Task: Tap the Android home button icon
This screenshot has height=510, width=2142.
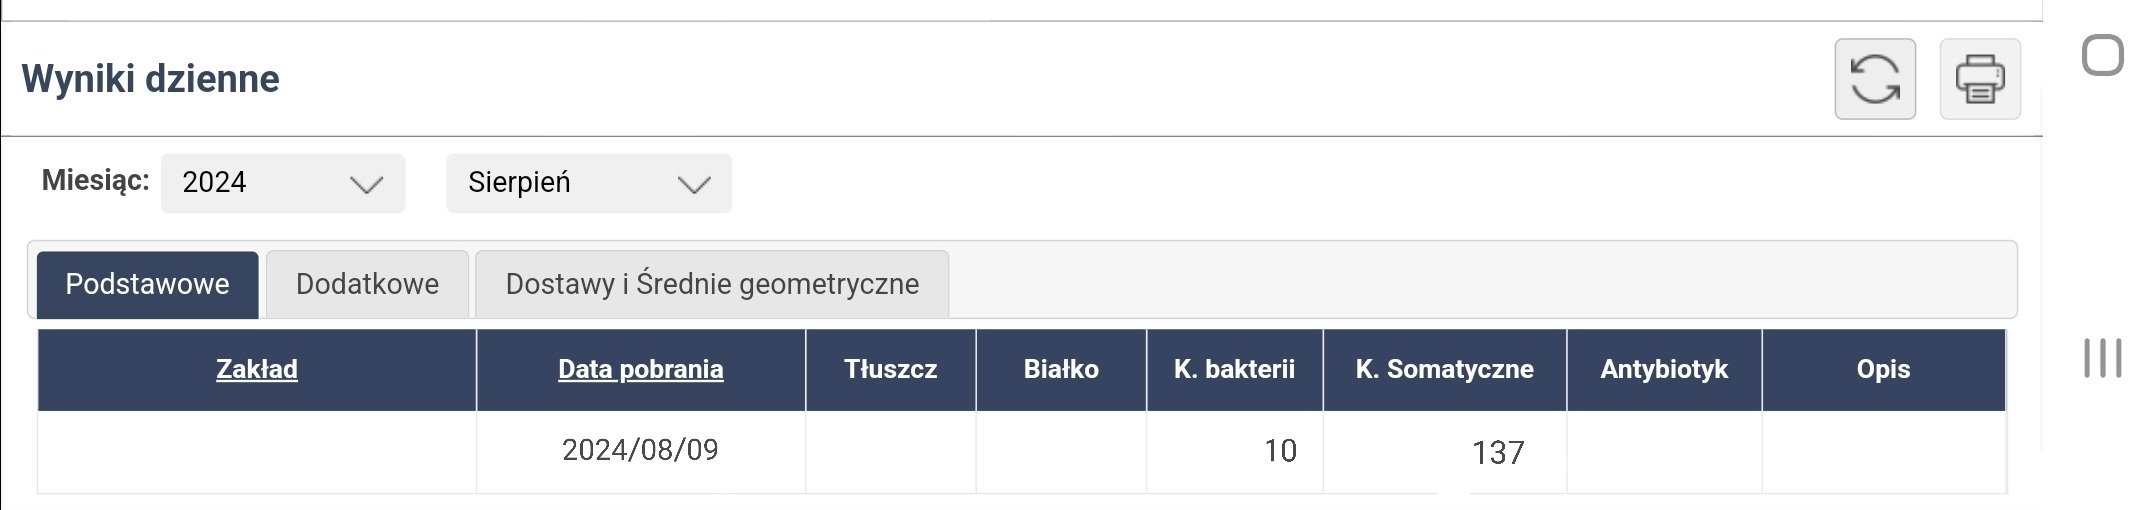Action: (x=2102, y=55)
